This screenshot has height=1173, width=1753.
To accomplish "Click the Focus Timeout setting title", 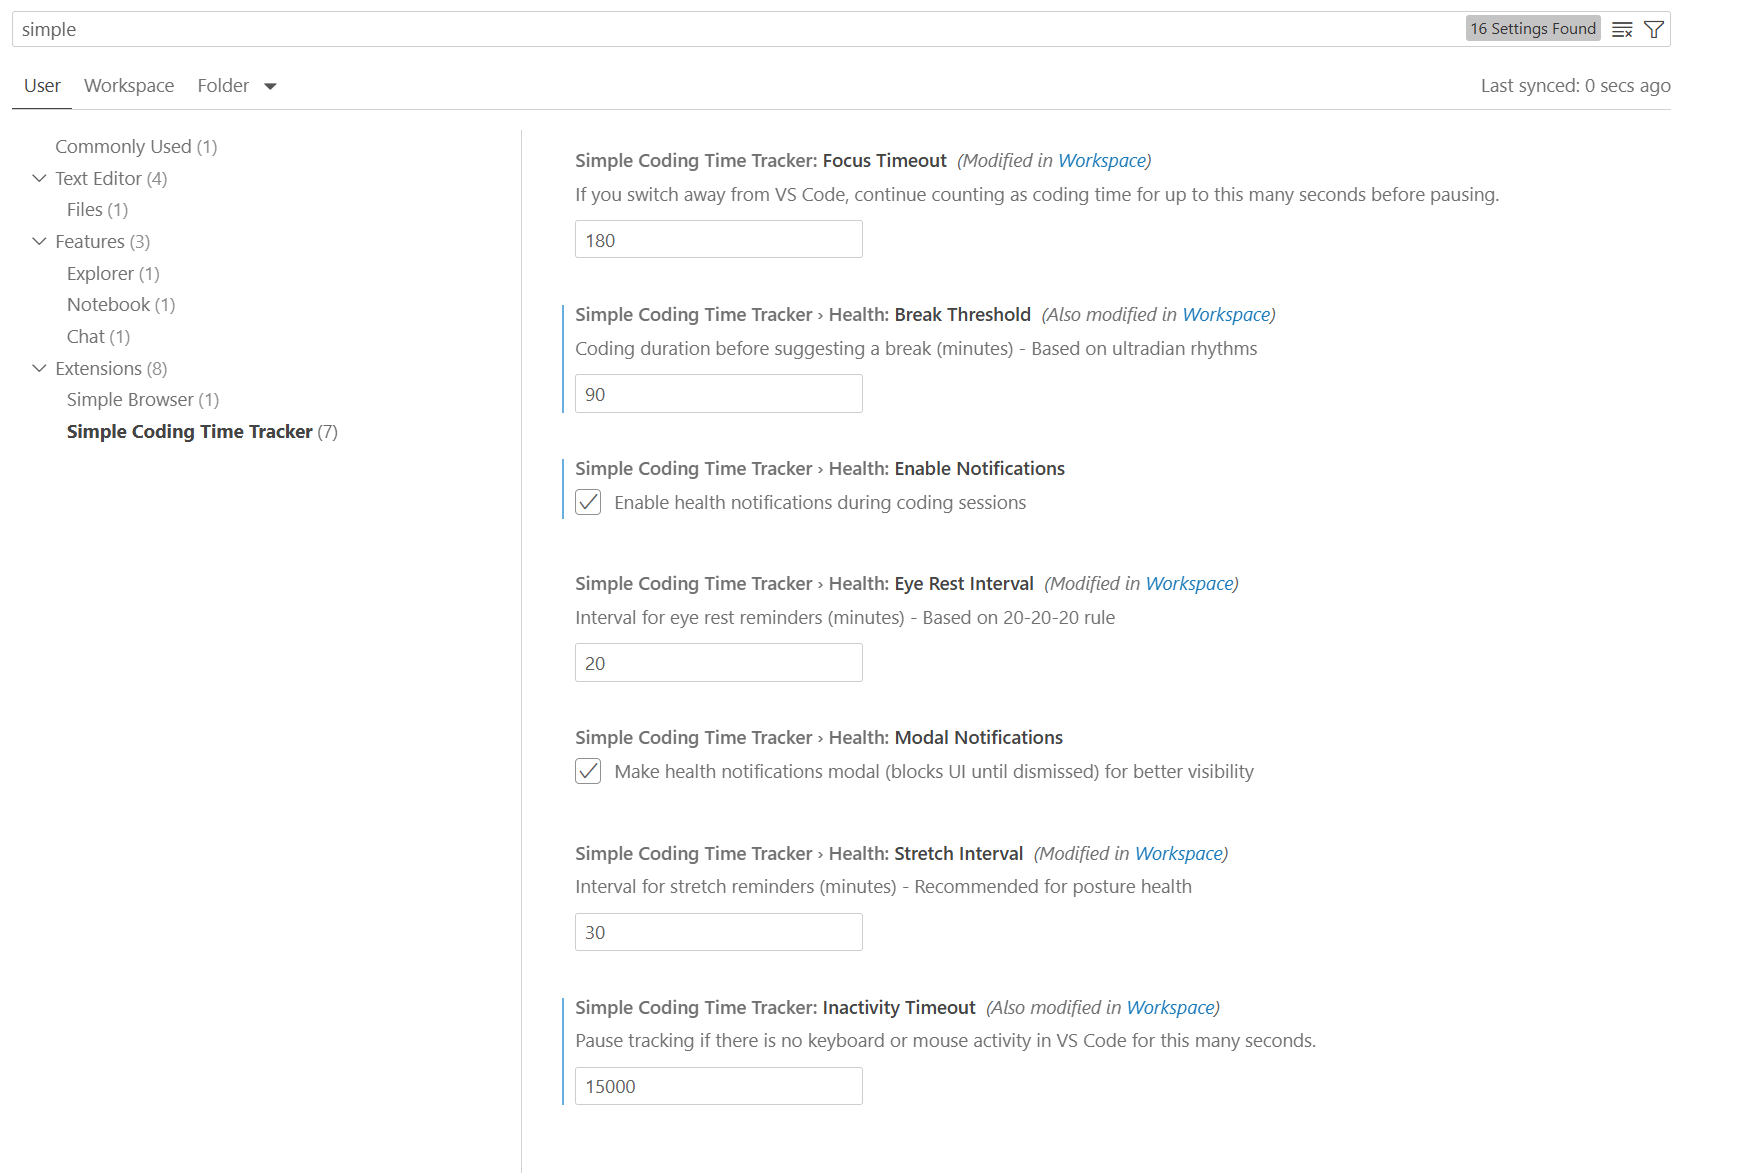I will coord(760,161).
